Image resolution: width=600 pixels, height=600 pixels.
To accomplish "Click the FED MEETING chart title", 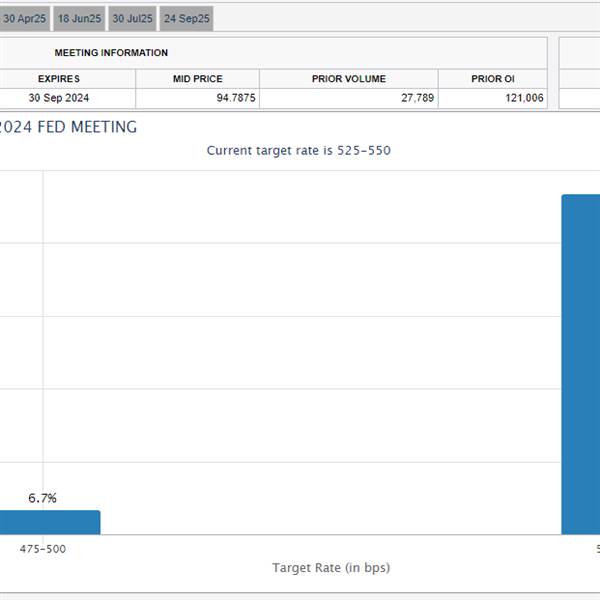I will [x=68, y=127].
